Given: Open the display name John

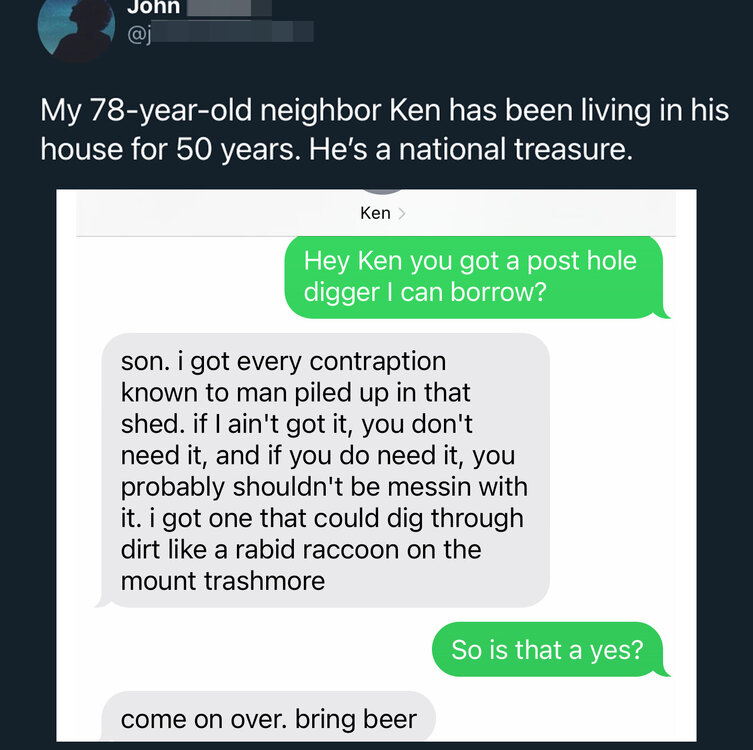Looking at the screenshot, I should (x=153, y=7).
